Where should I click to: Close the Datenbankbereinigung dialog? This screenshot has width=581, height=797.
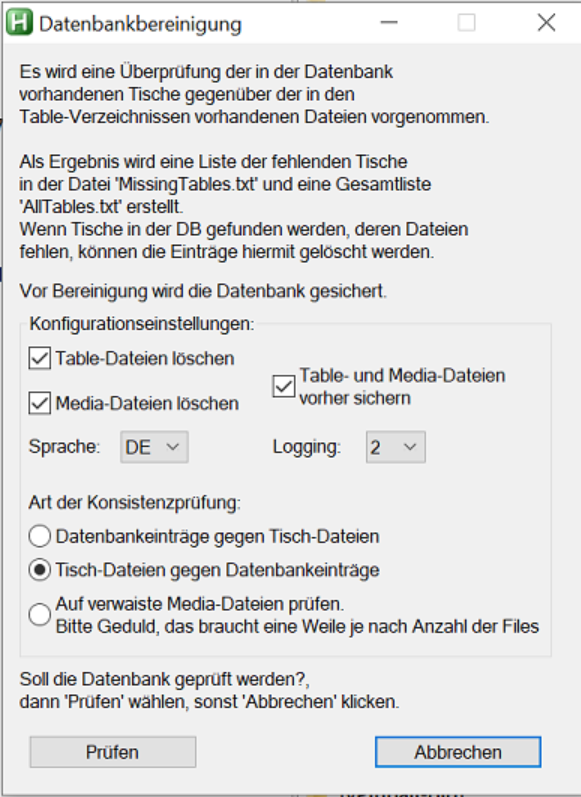(x=546, y=23)
